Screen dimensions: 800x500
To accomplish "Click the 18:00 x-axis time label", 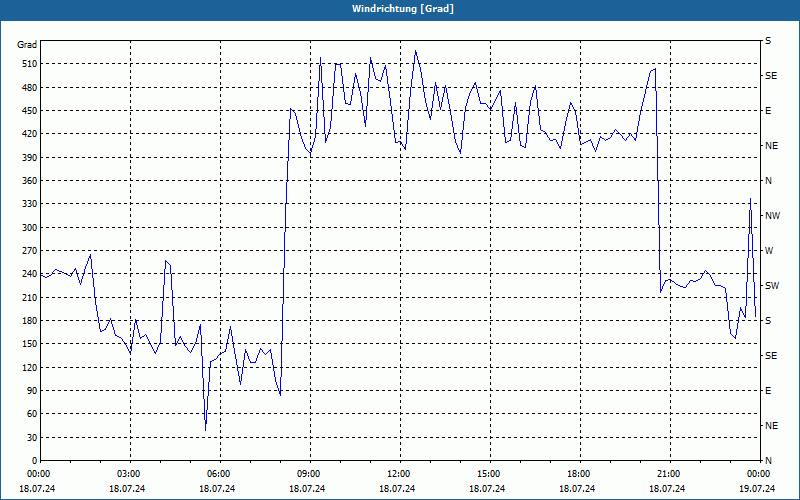I will coord(580,474).
